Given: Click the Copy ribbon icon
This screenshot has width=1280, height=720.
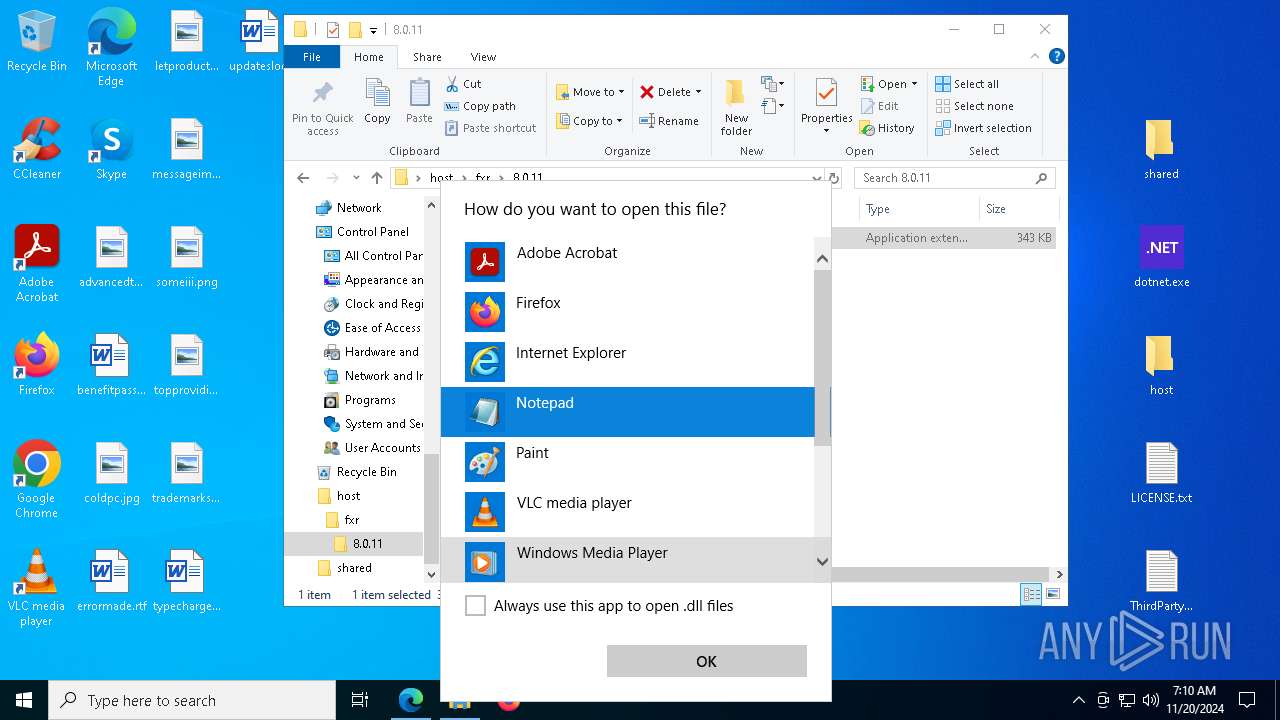Looking at the screenshot, I should tap(377, 102).
